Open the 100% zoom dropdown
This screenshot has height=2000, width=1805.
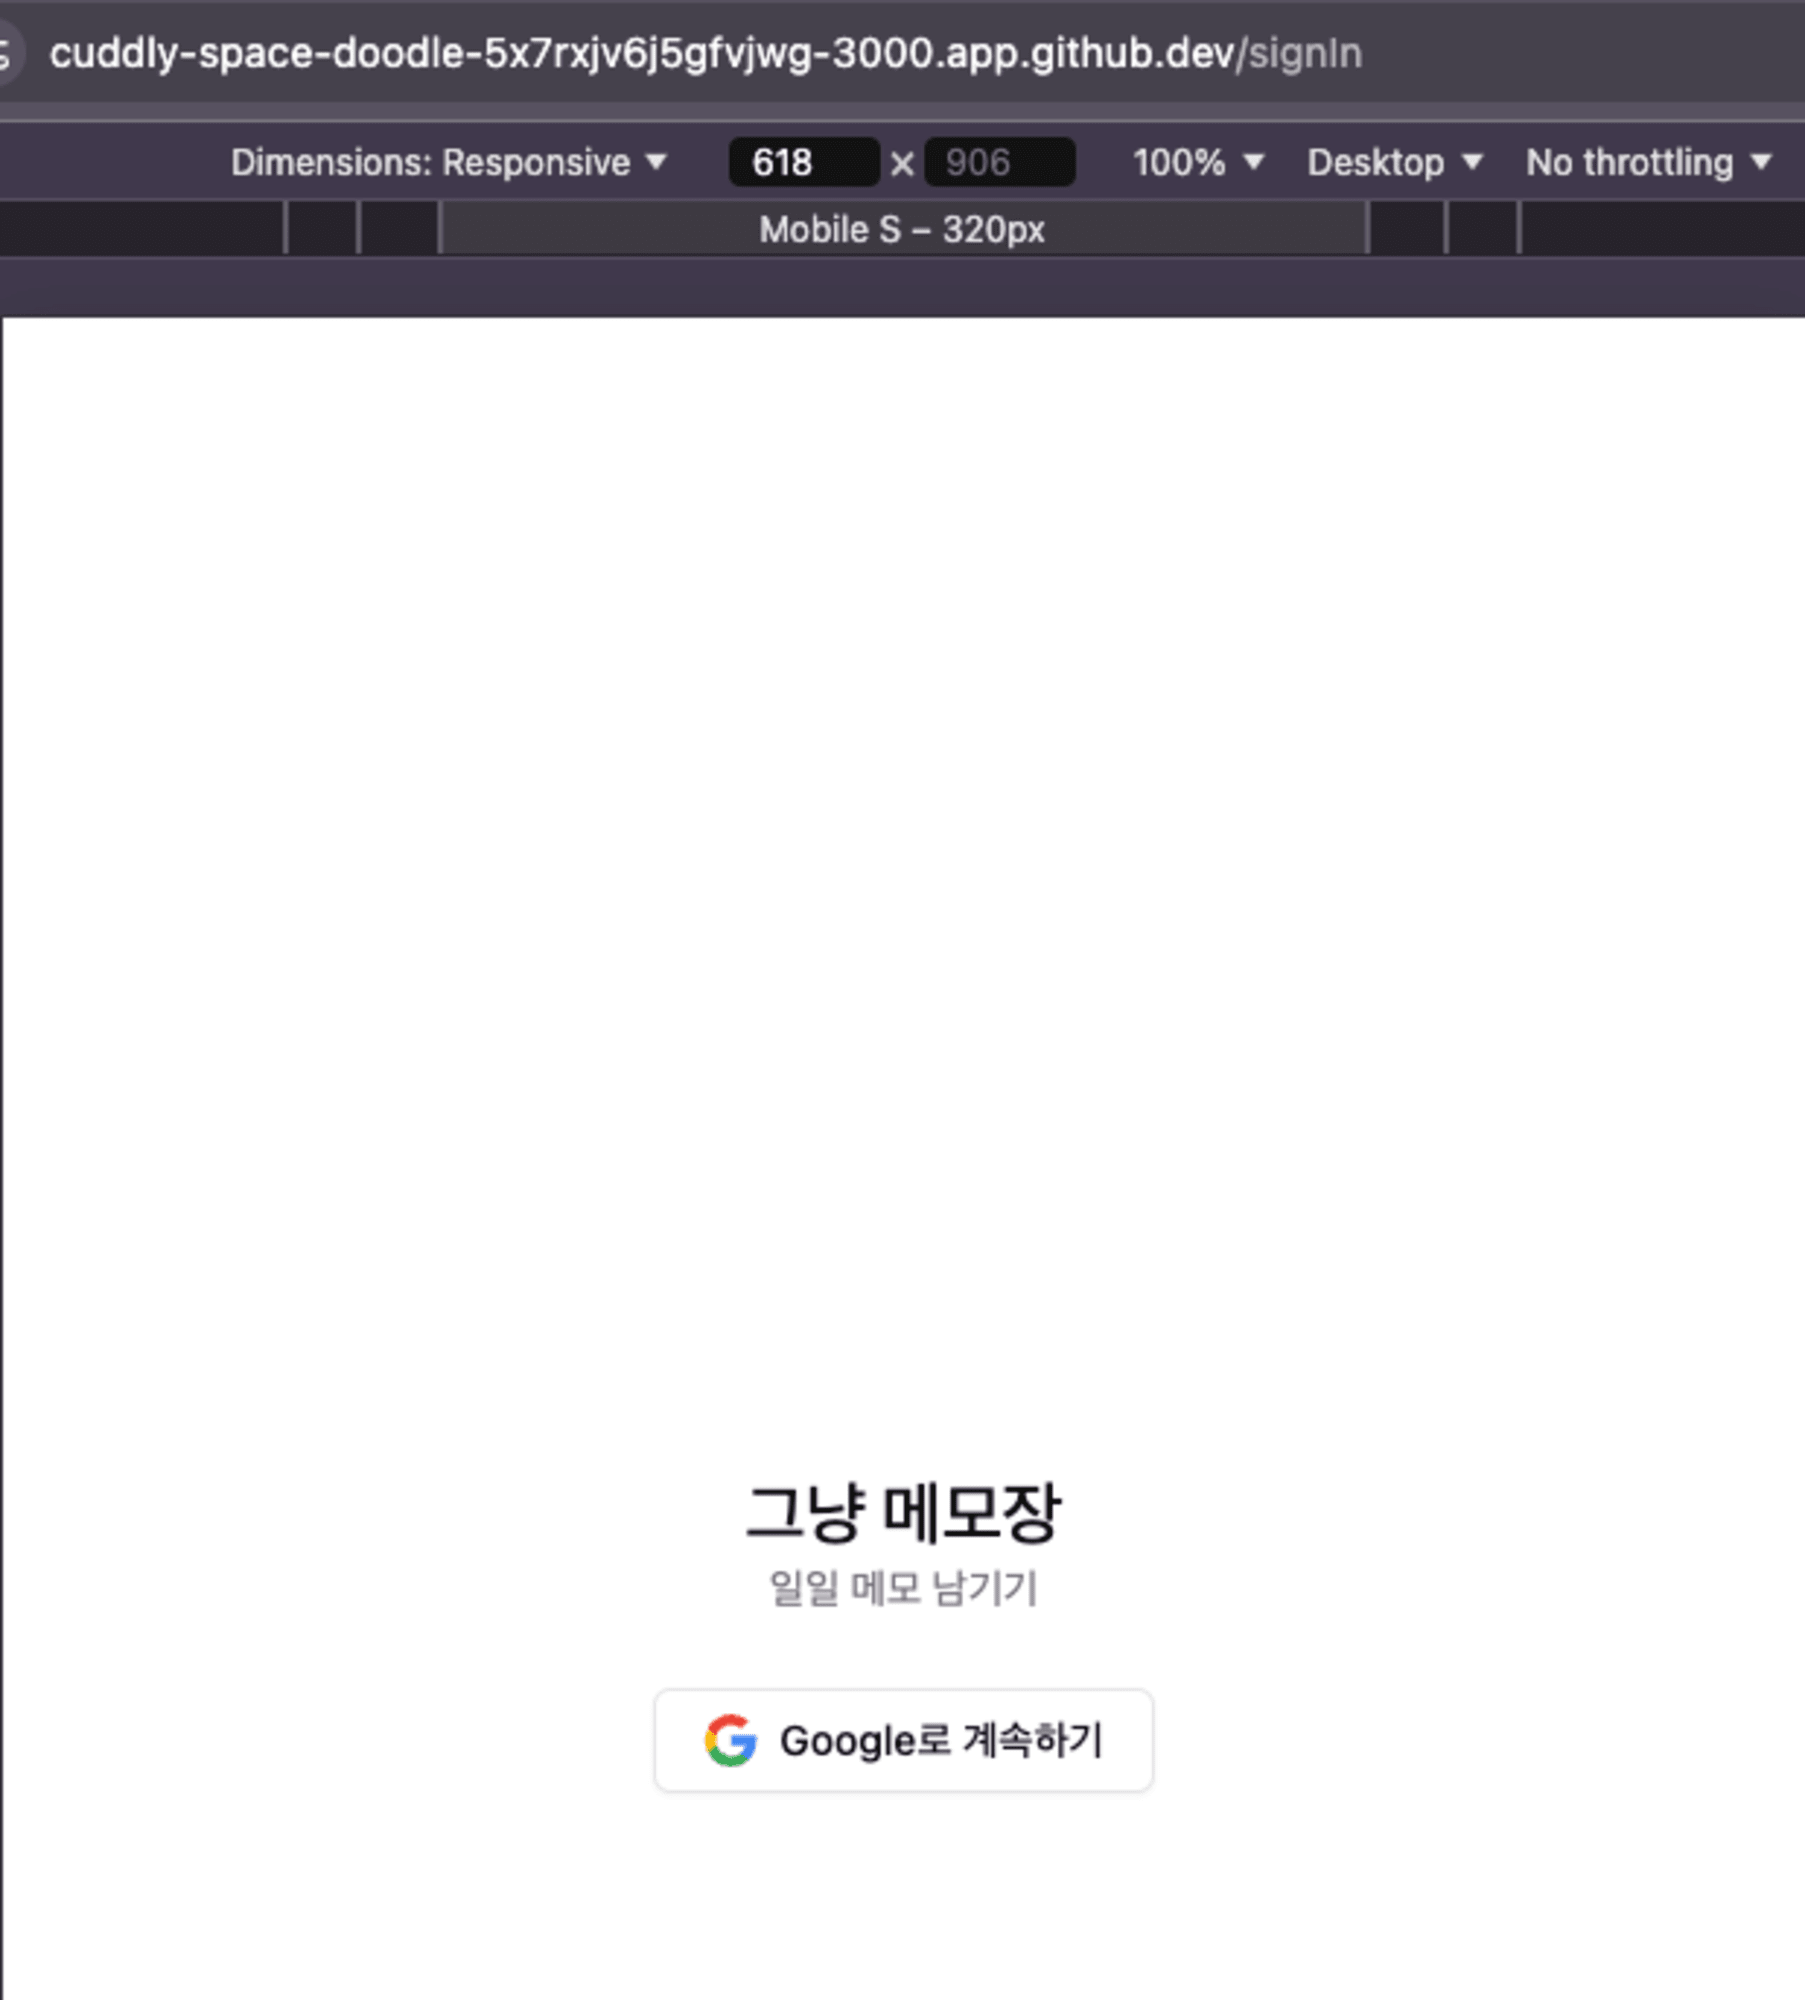tap(1198, 162)
